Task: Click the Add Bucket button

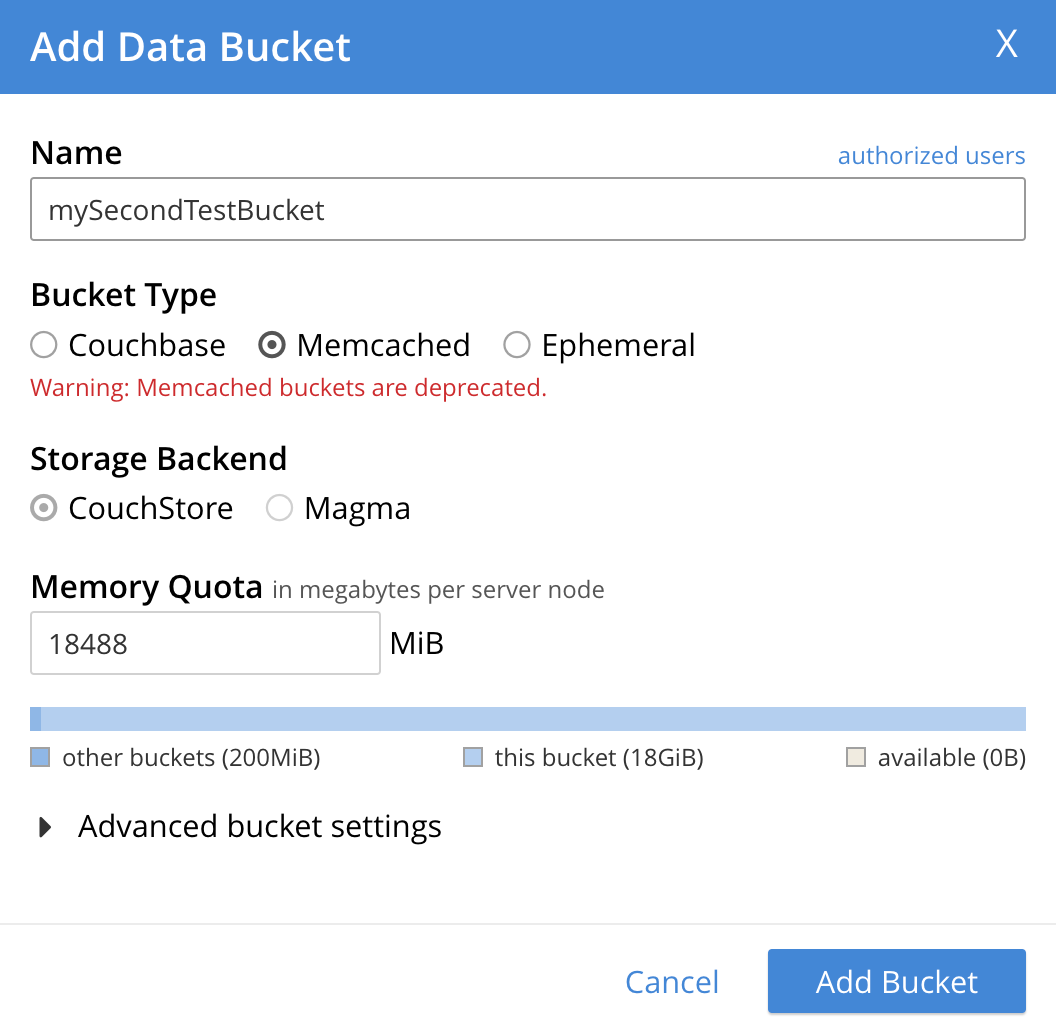Action: [x=896, y=981]
